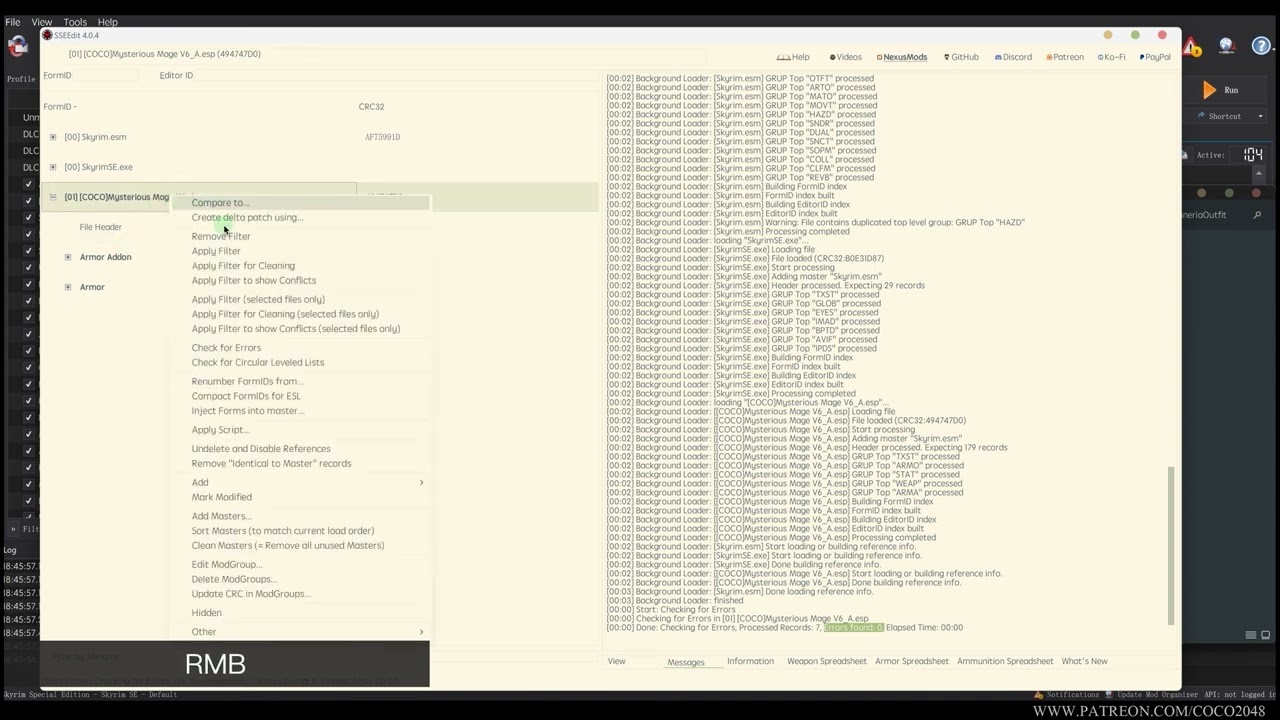
Task: Open the Discord link
Action: click(1013, 57)
